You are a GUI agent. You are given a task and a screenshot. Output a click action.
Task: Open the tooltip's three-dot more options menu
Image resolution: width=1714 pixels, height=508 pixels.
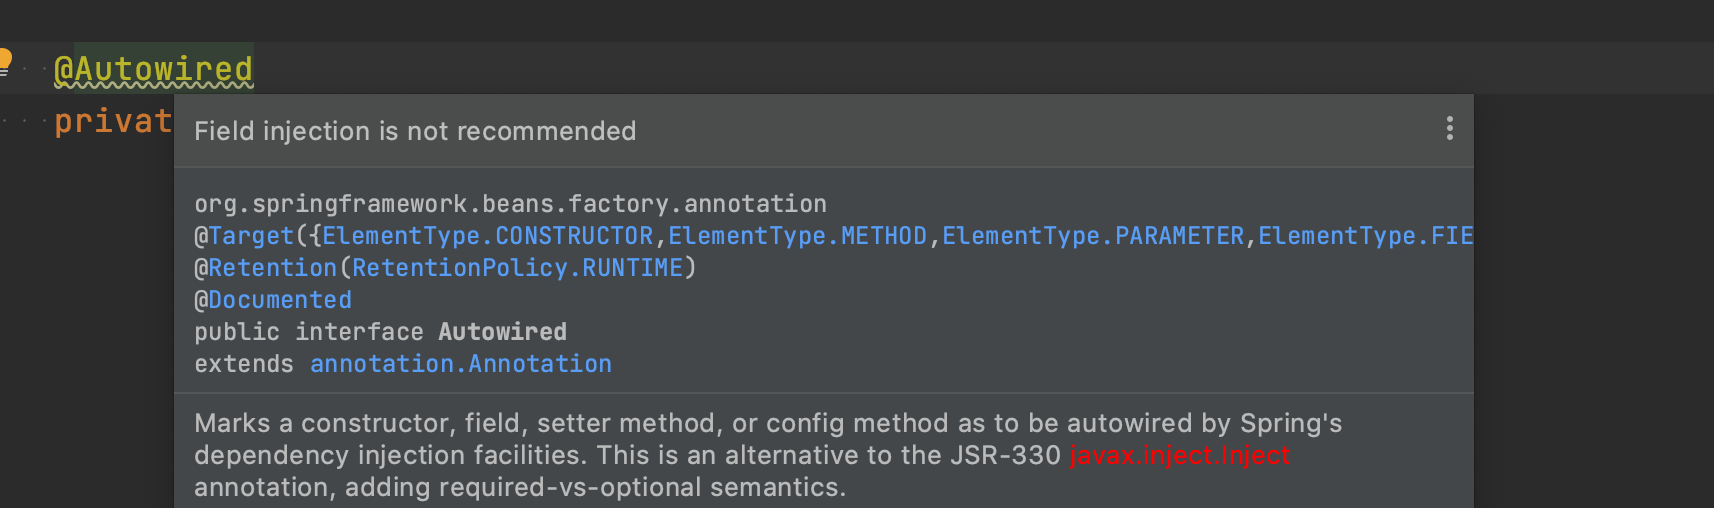tap(1449, 129)
